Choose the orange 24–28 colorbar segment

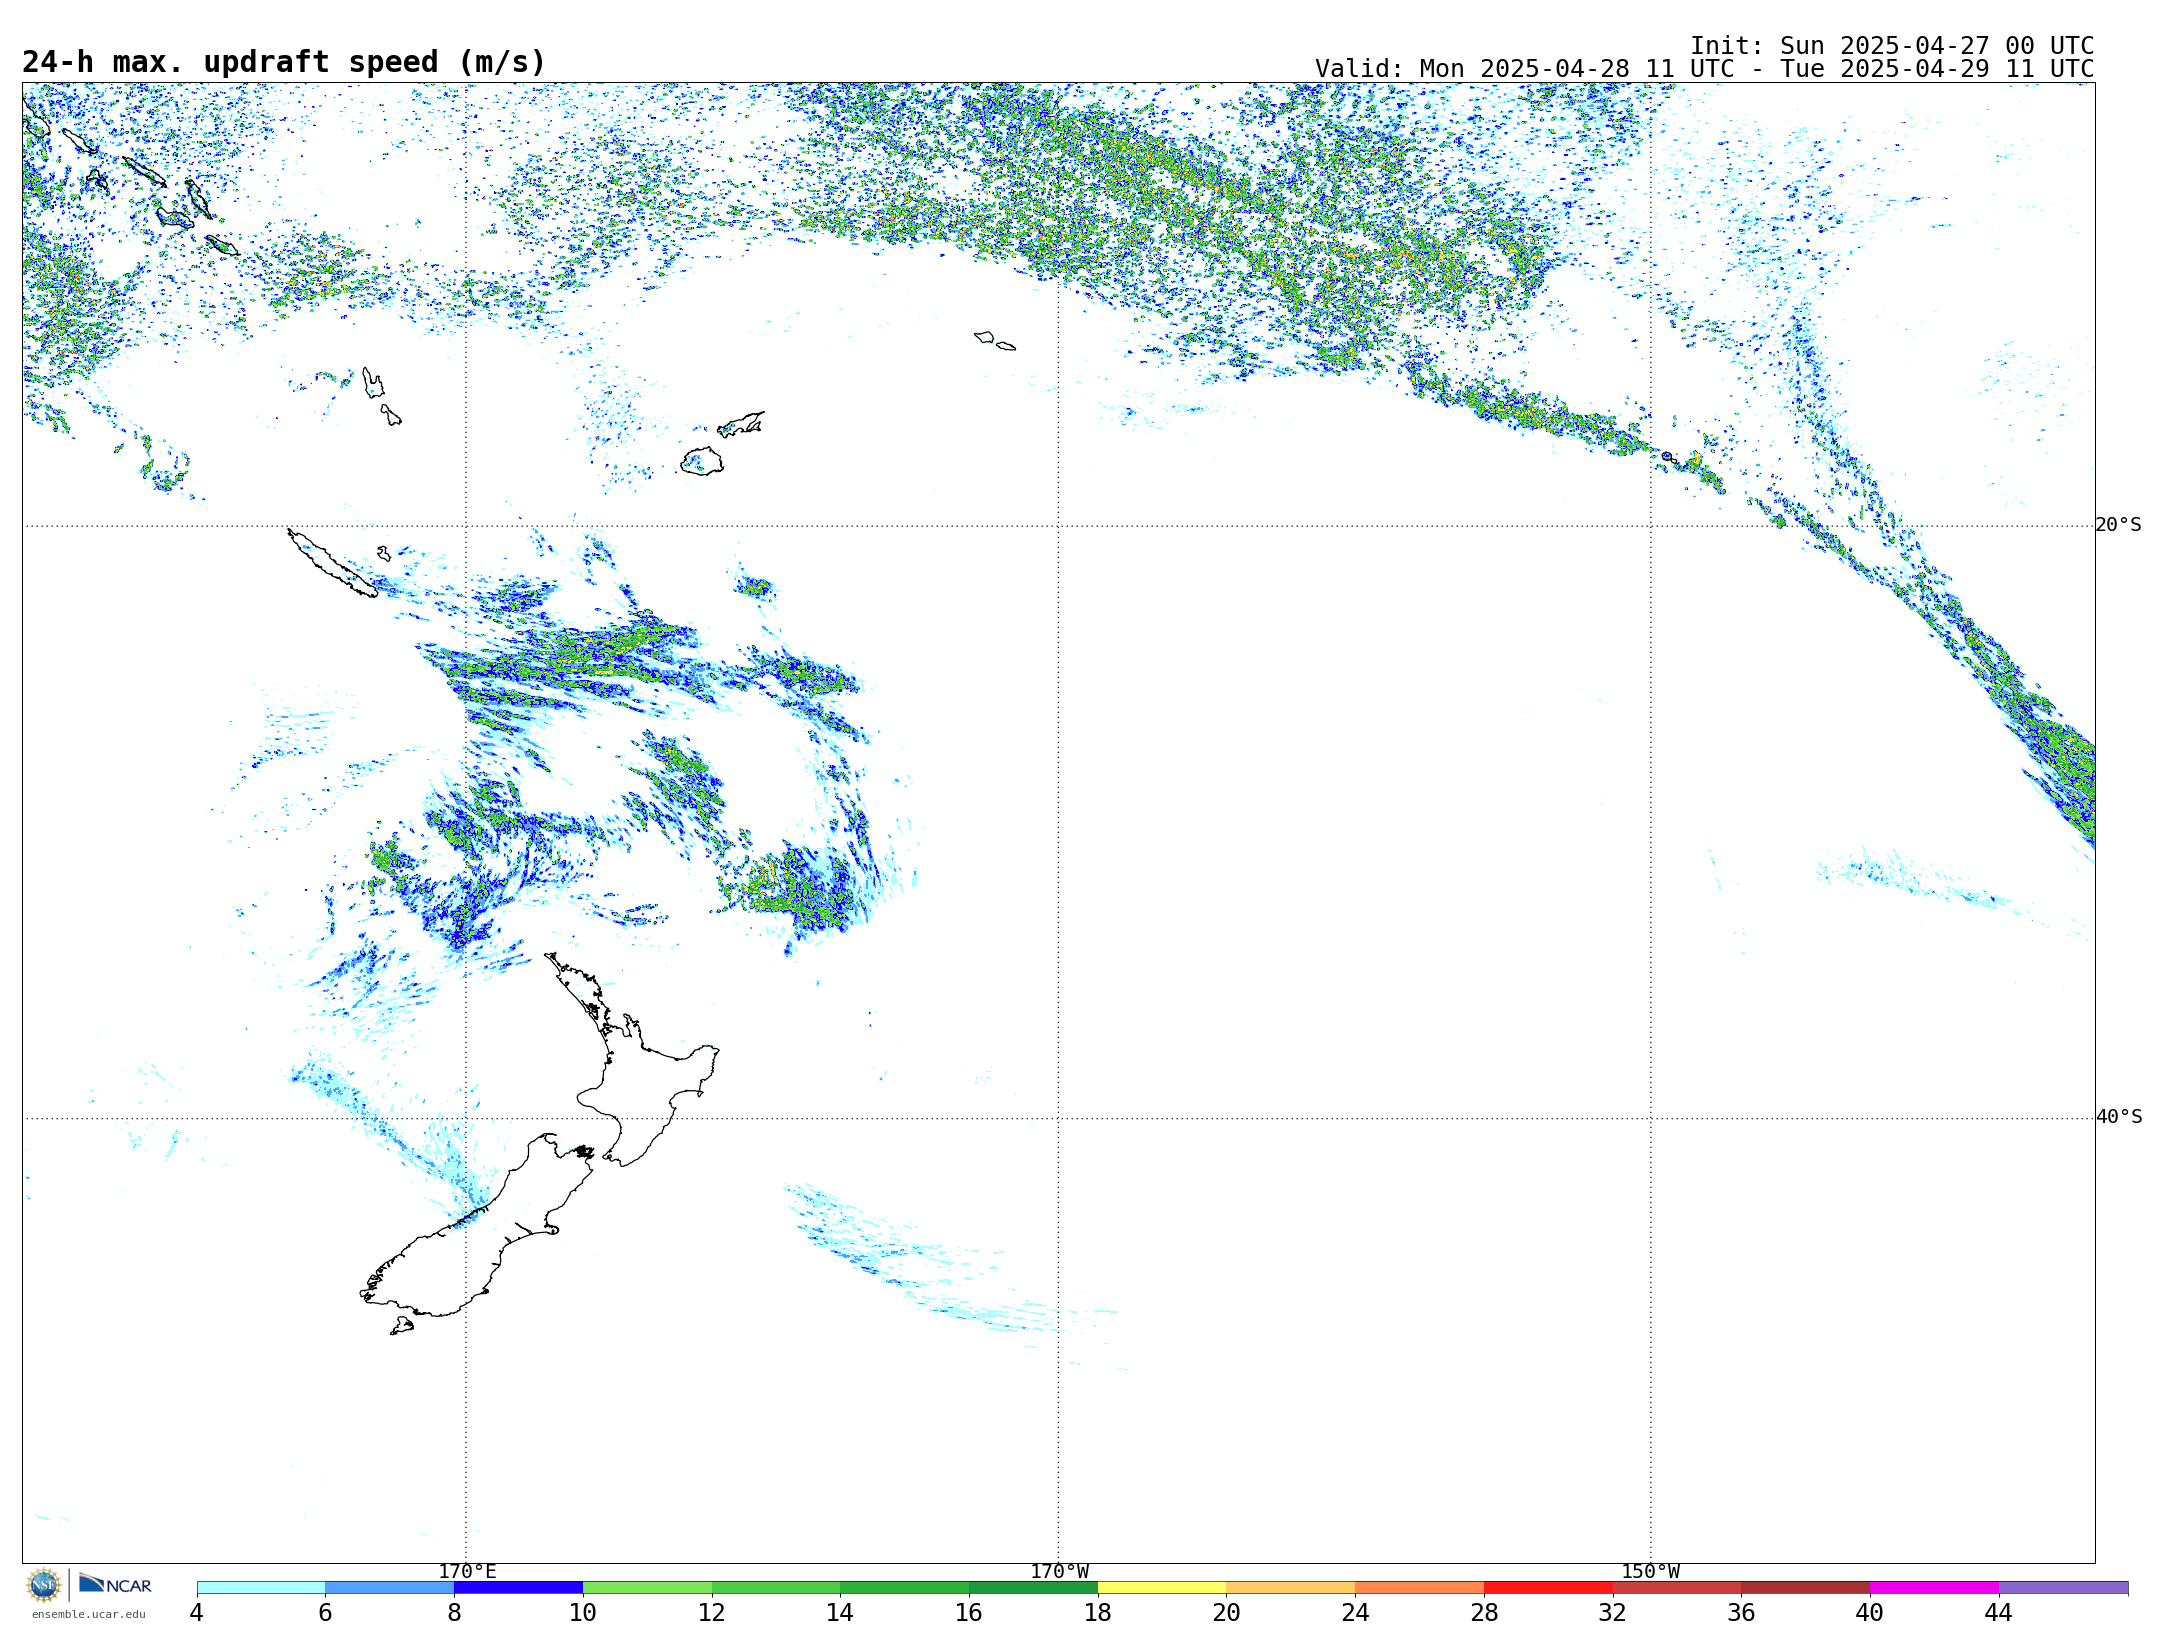point(1420,1587)
